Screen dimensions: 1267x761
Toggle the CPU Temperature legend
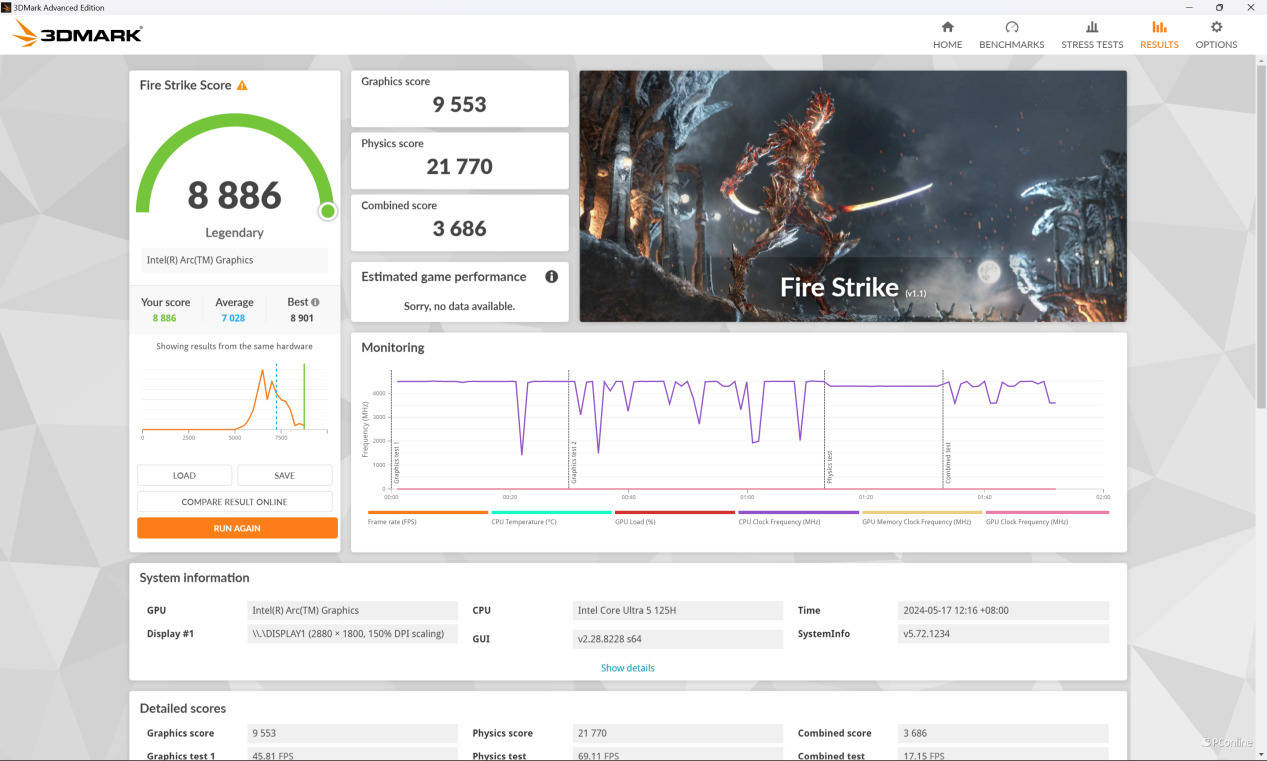[x=551, y=518]
